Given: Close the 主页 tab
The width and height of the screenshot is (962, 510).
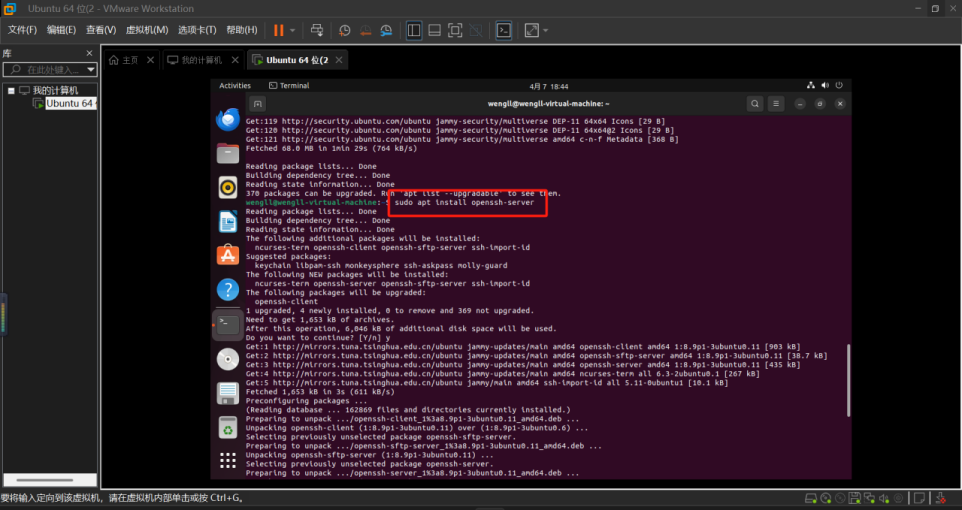Looking at the screenshot, I should coord(150,60).
